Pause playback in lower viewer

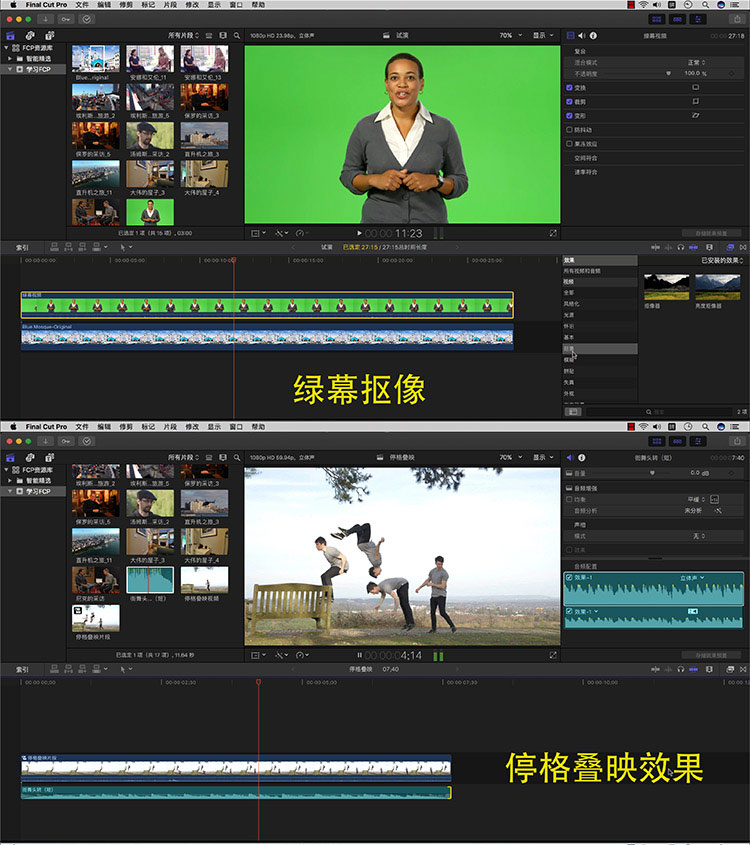pyautogui.click(x=359, y=655)
